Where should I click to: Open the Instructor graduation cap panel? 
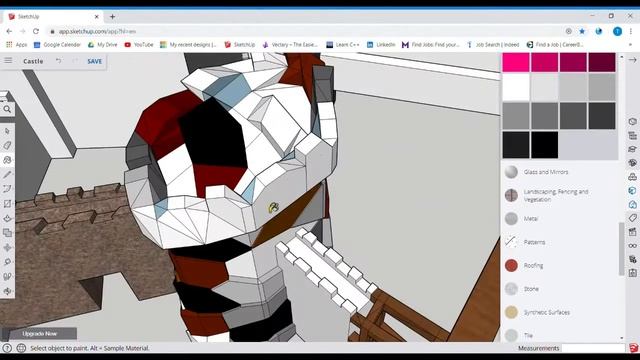(x=632, y=149)
